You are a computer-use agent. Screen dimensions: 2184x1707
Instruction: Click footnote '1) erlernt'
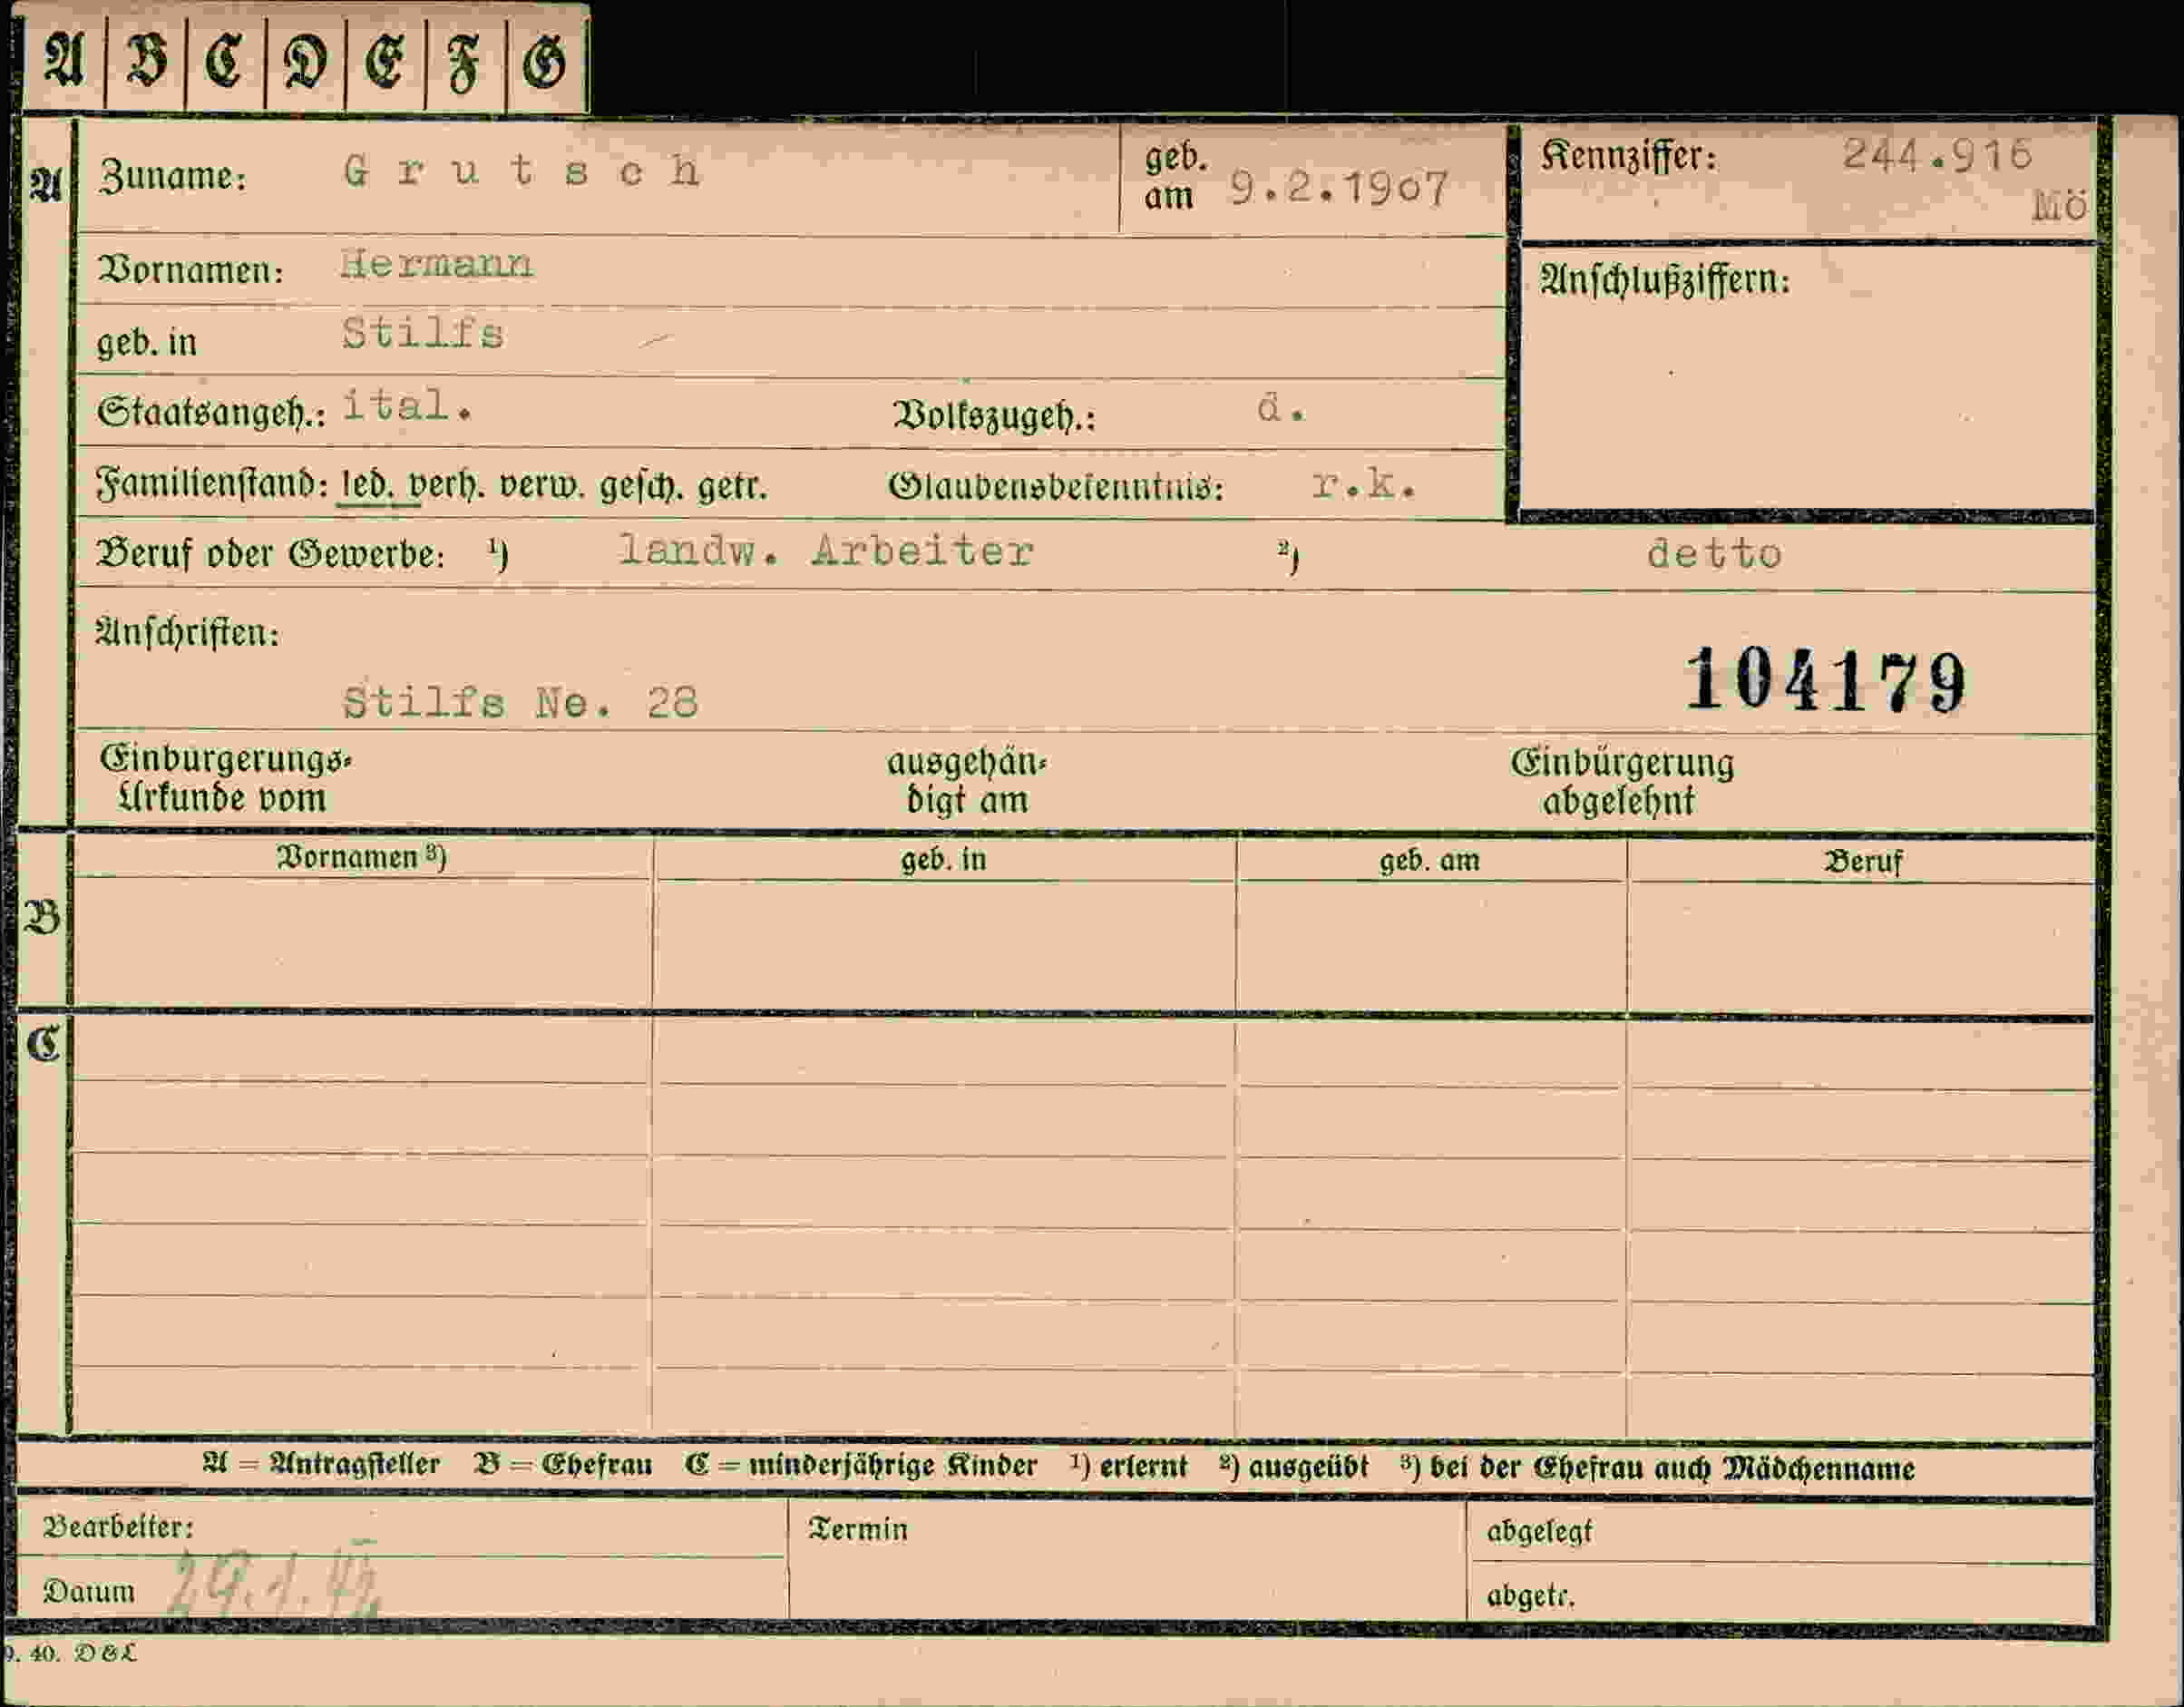click(1128, 1467)
